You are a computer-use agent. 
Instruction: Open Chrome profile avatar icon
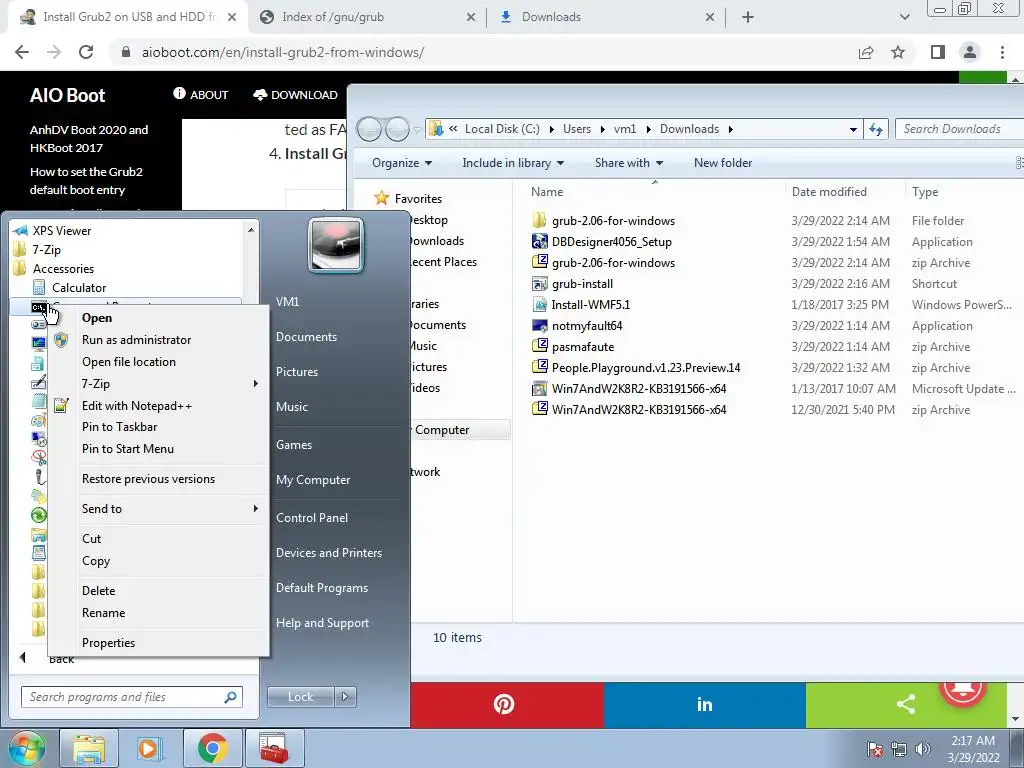coord(970,52)
